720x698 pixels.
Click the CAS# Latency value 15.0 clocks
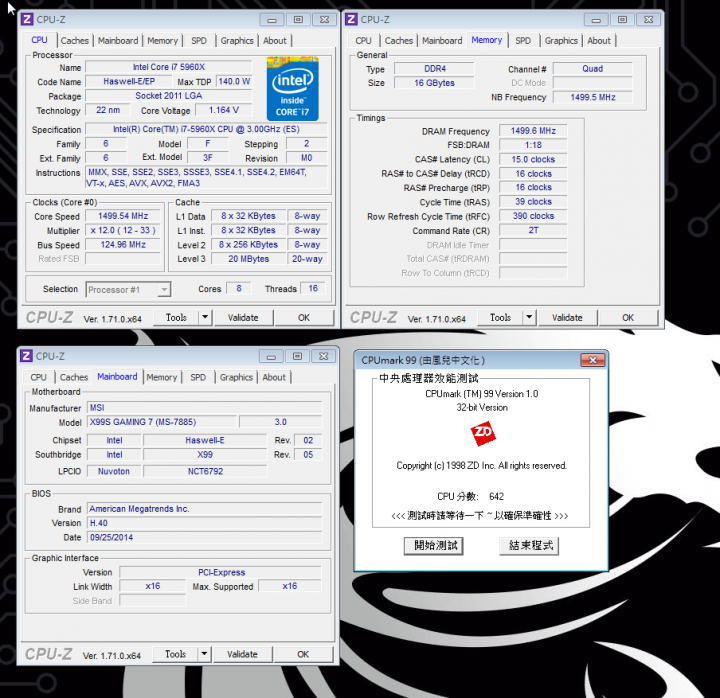pos(533,159)
